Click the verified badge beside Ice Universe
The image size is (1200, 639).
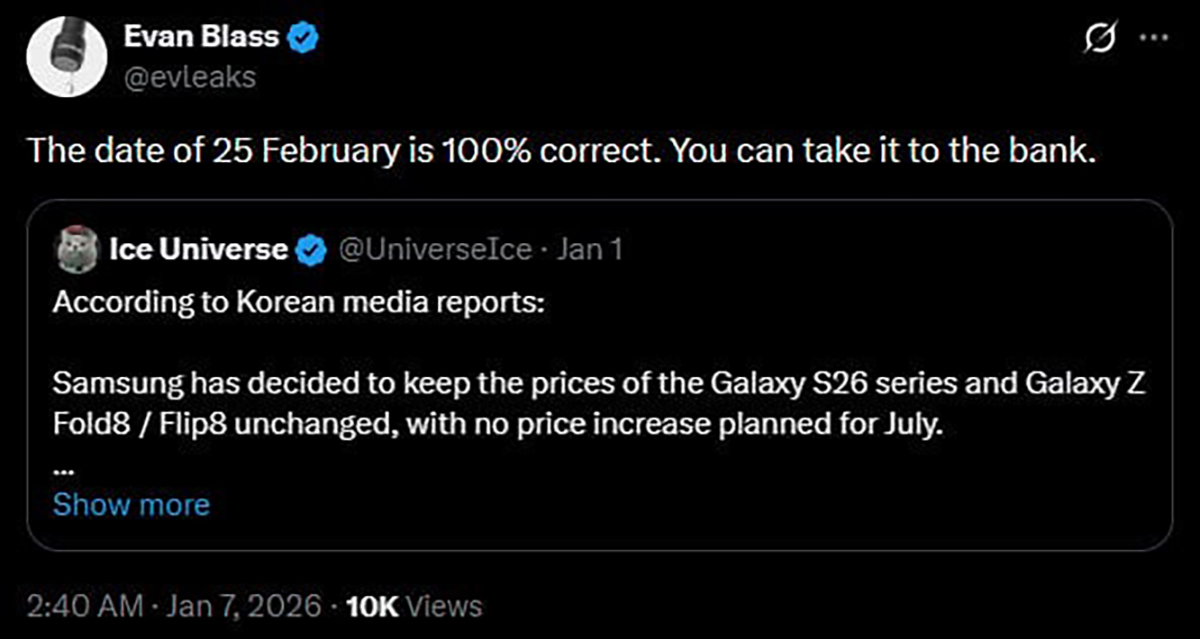coord(313,250)
